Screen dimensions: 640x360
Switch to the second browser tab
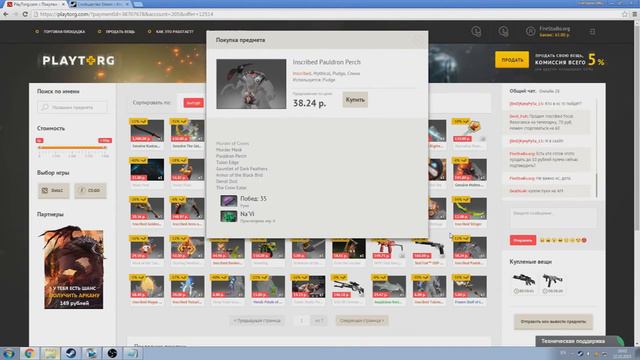(x=100, y=4)
